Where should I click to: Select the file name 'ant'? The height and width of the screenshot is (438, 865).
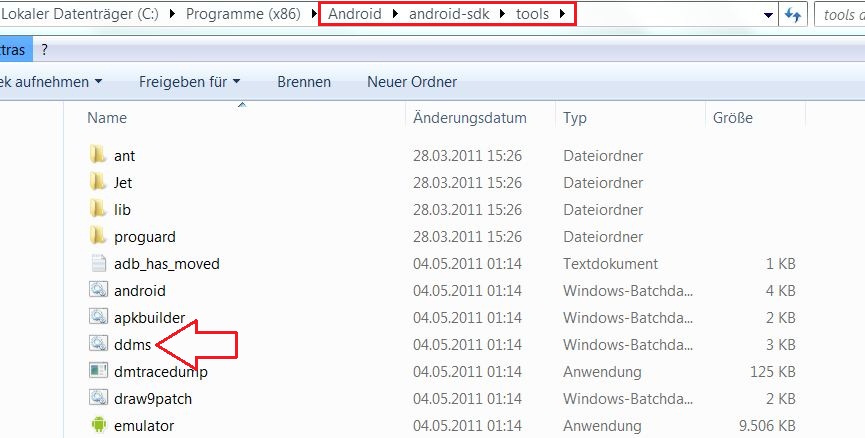click(124, 156)
